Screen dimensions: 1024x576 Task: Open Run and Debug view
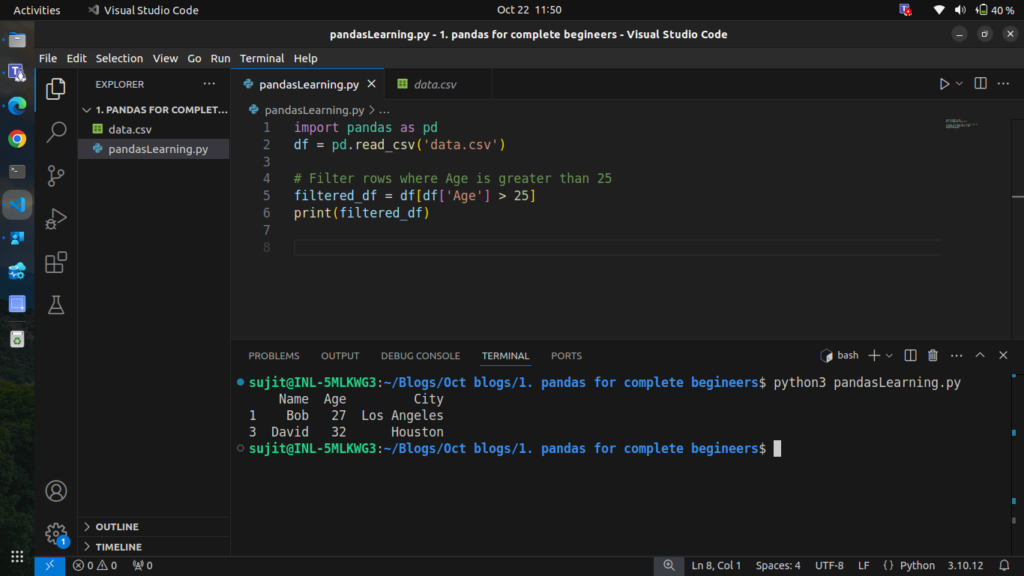(x=56, y=218)
